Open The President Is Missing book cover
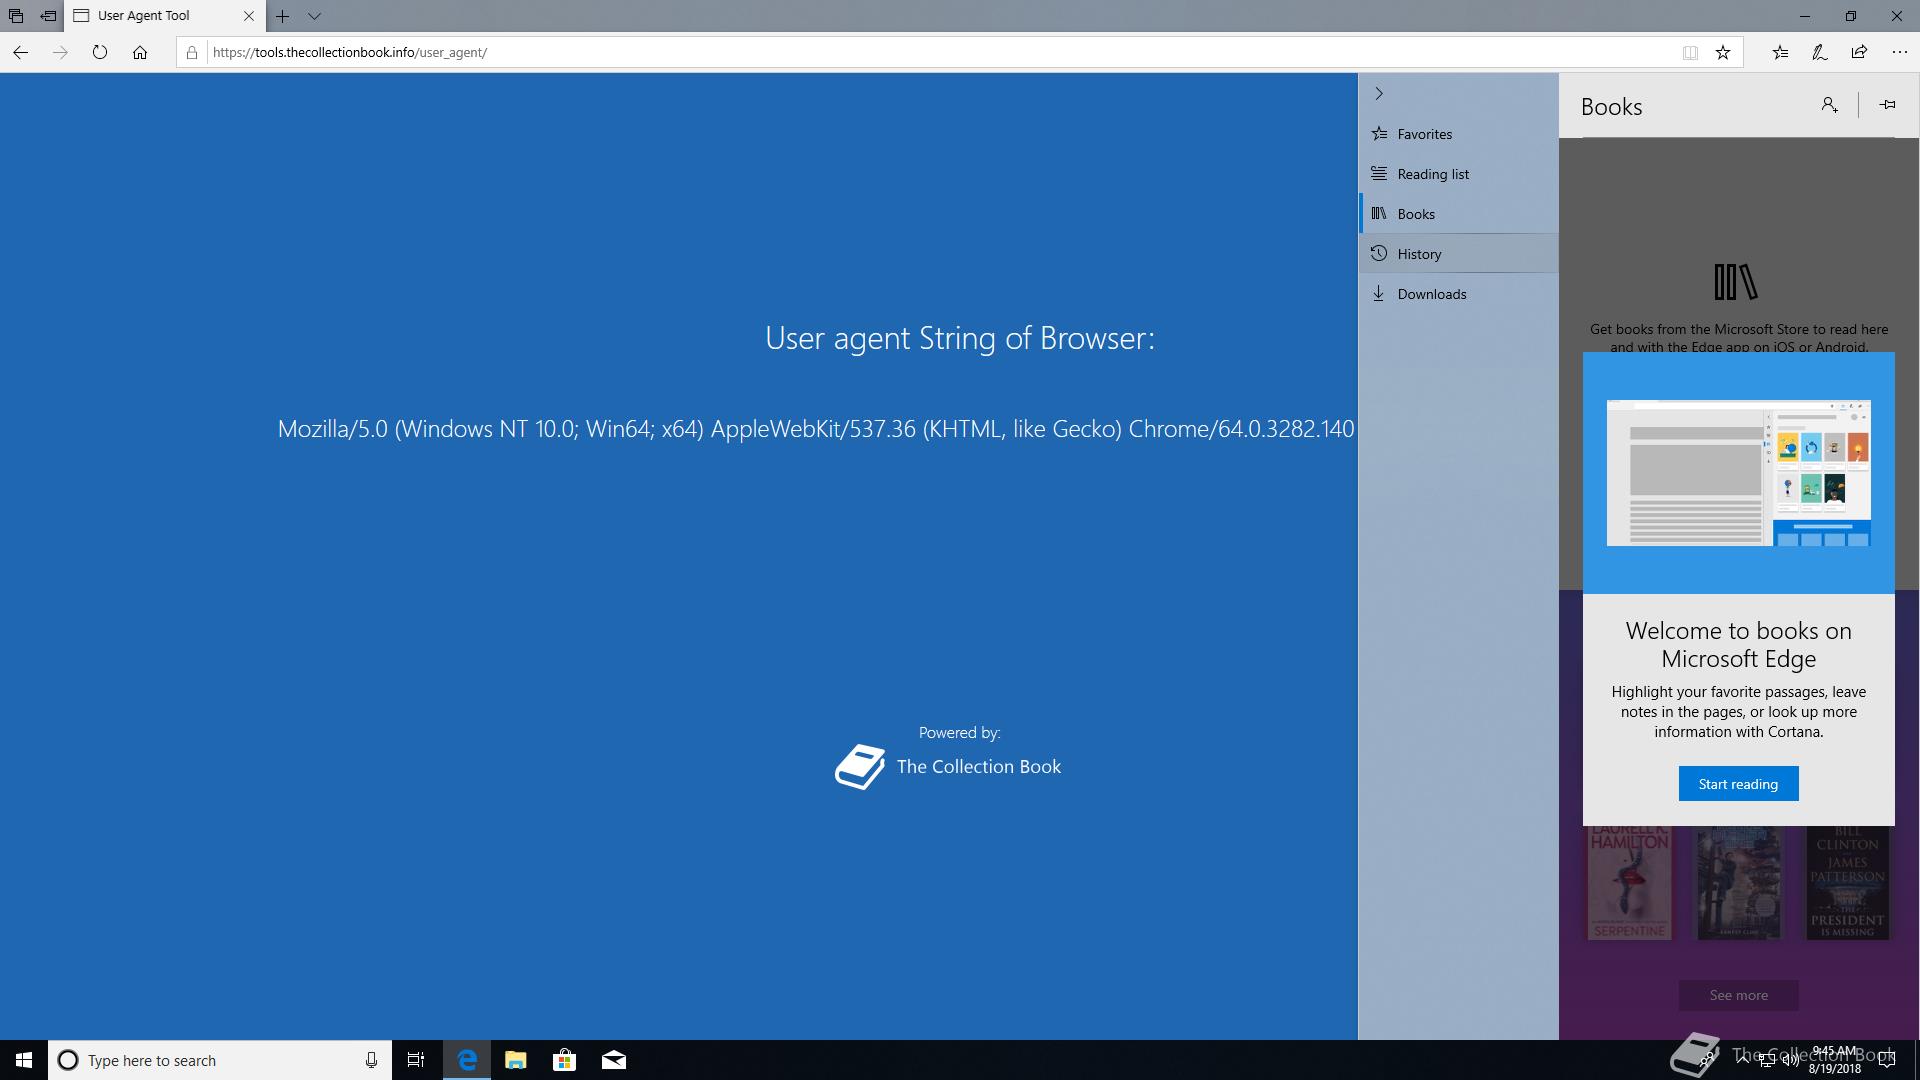The image size is (1920, 1080). coord(1847,883)
